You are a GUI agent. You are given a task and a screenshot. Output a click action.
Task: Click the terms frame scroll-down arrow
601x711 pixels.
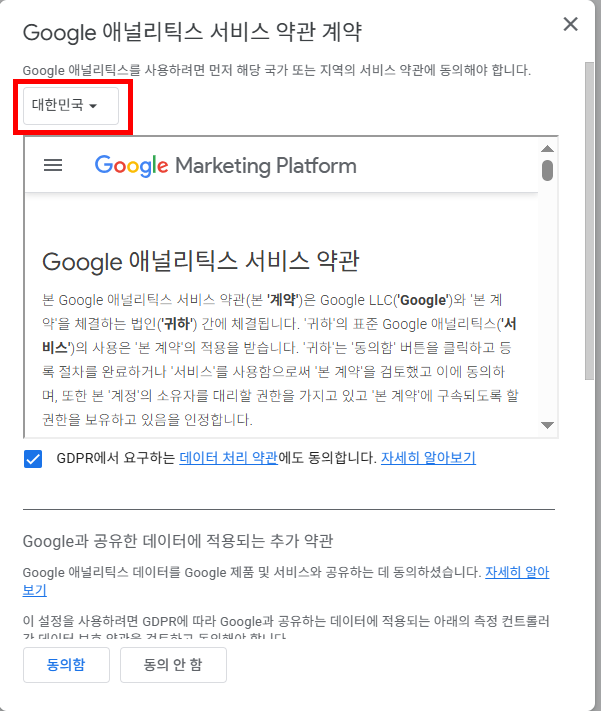547,425
